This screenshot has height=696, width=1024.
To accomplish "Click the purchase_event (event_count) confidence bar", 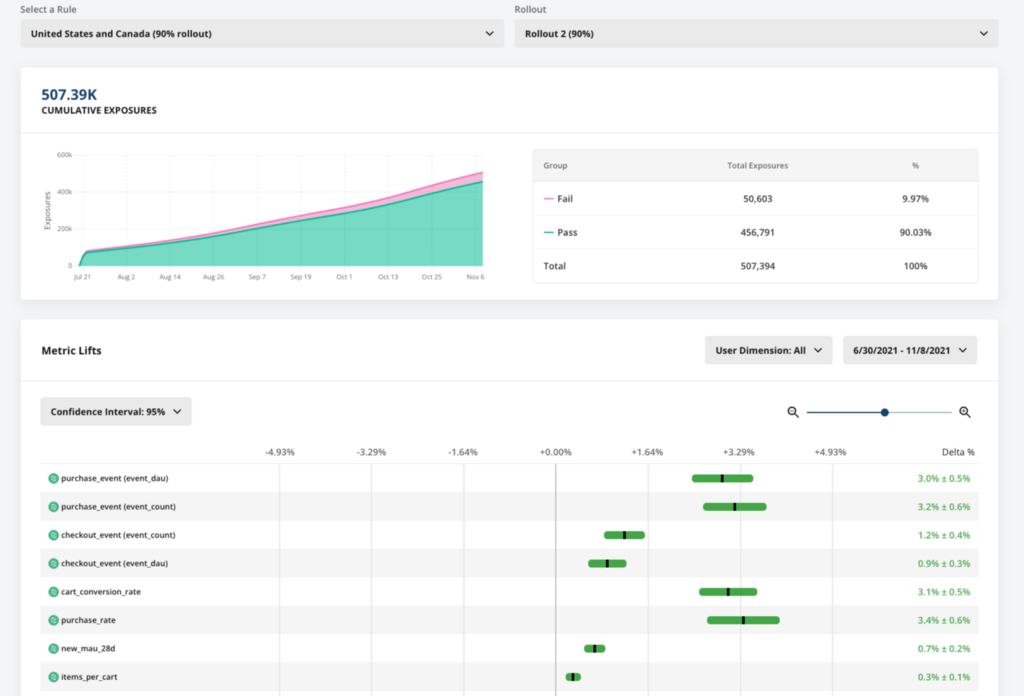I will click(x=735, y=507).
